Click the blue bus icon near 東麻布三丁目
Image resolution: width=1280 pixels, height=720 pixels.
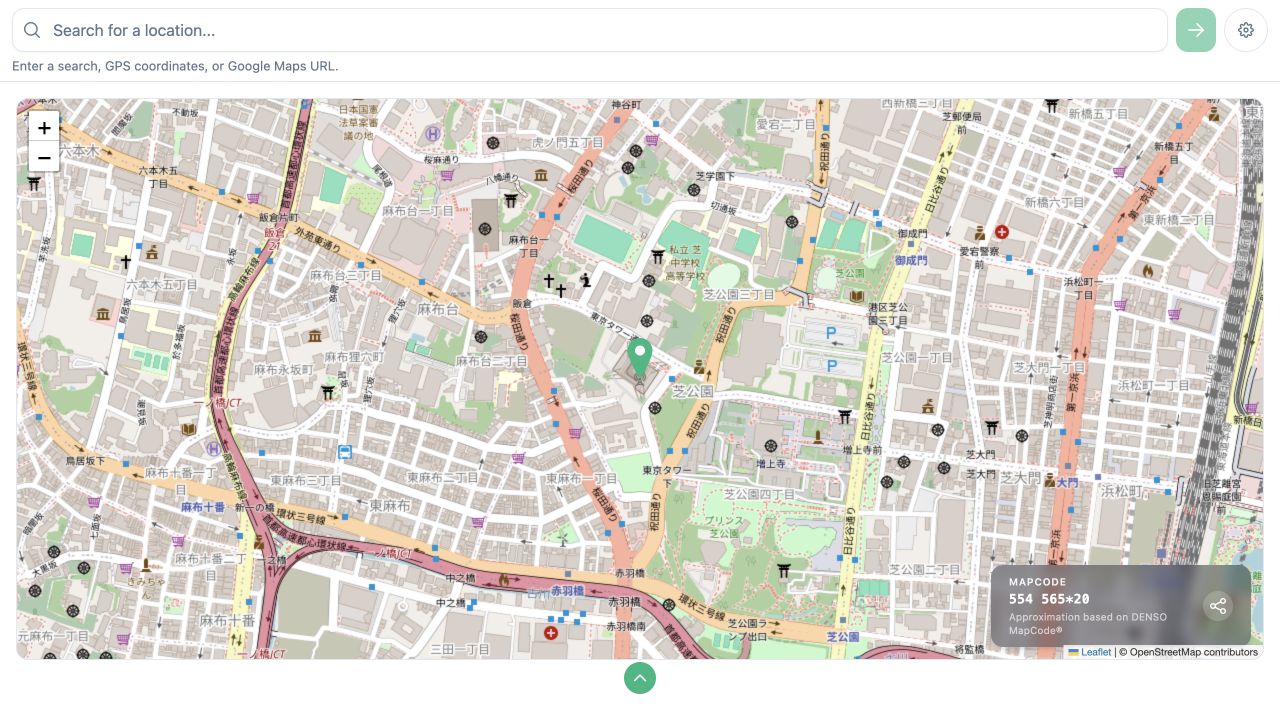(x=345, y=452)
